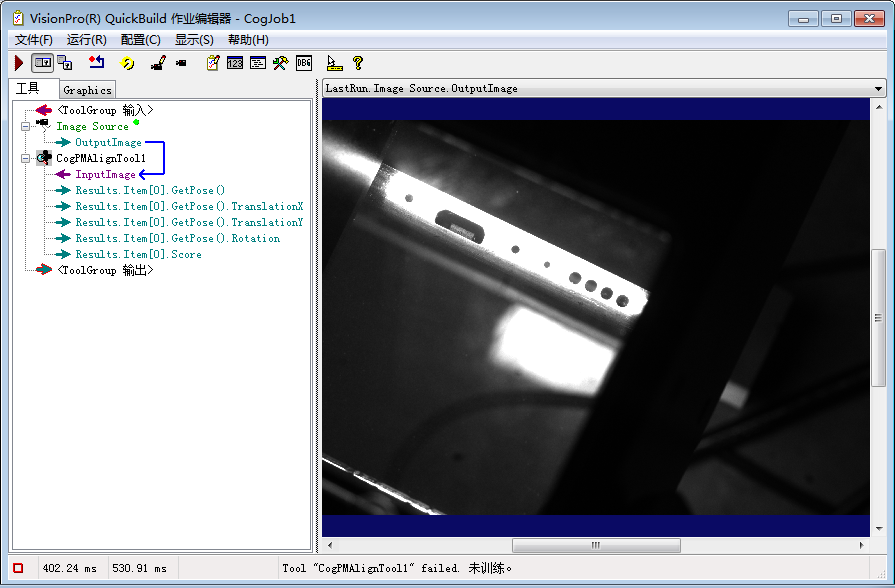The width and height of the screenshot is (895, 588).
Task: Switch to the Graphics tab
Action: click(88, 90)
